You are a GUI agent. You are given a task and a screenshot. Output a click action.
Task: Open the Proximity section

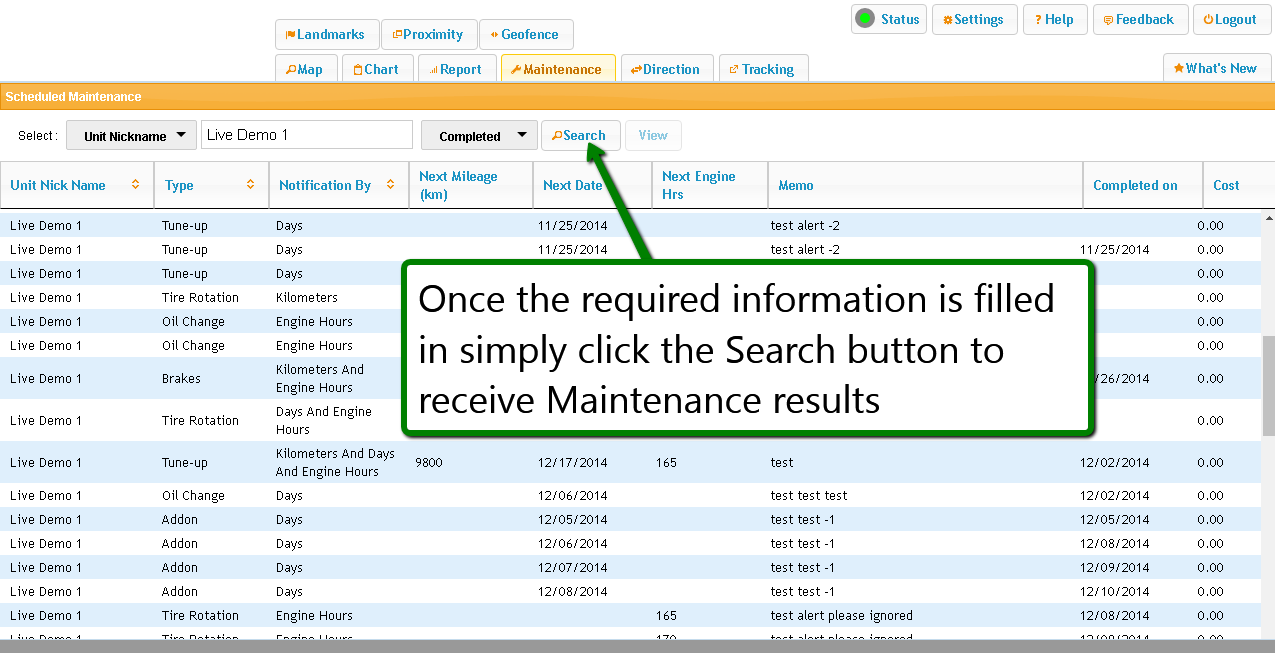click(427, 34)
